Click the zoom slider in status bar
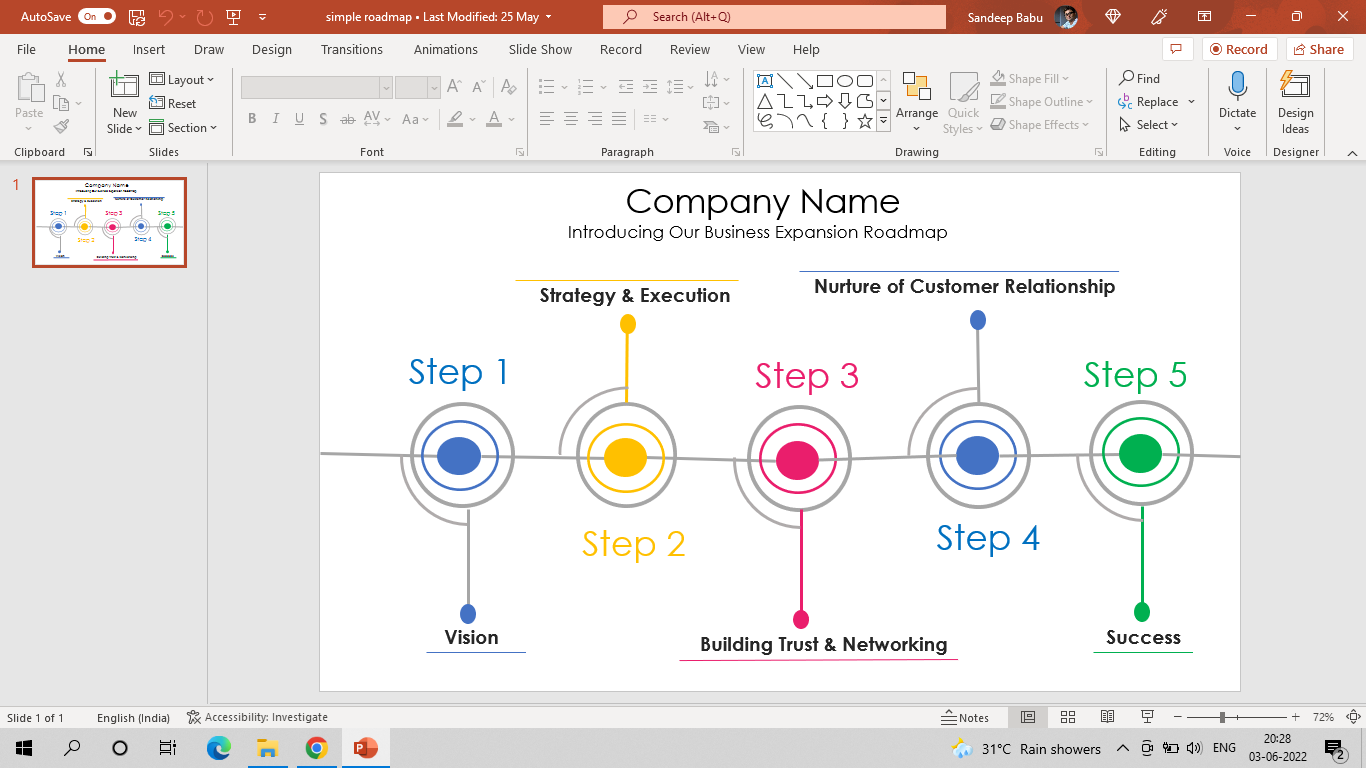The height and width of the screenshot is (768, 1366). point(1222,717)
